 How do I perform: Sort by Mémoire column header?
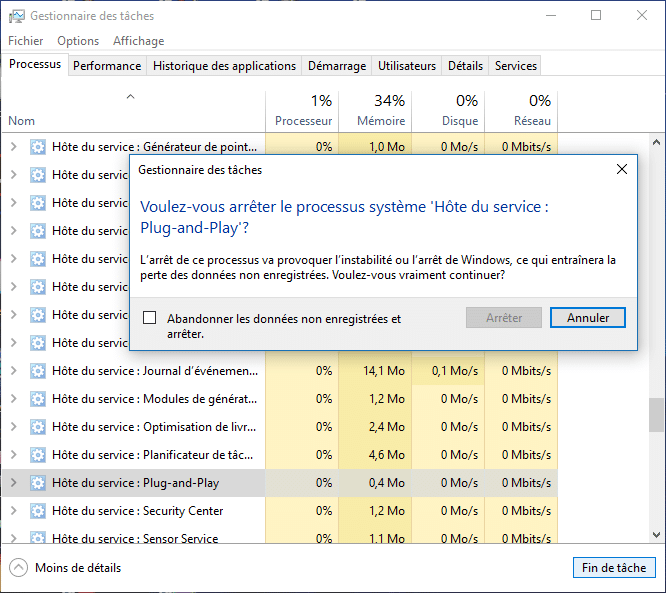tap(374, 110)
